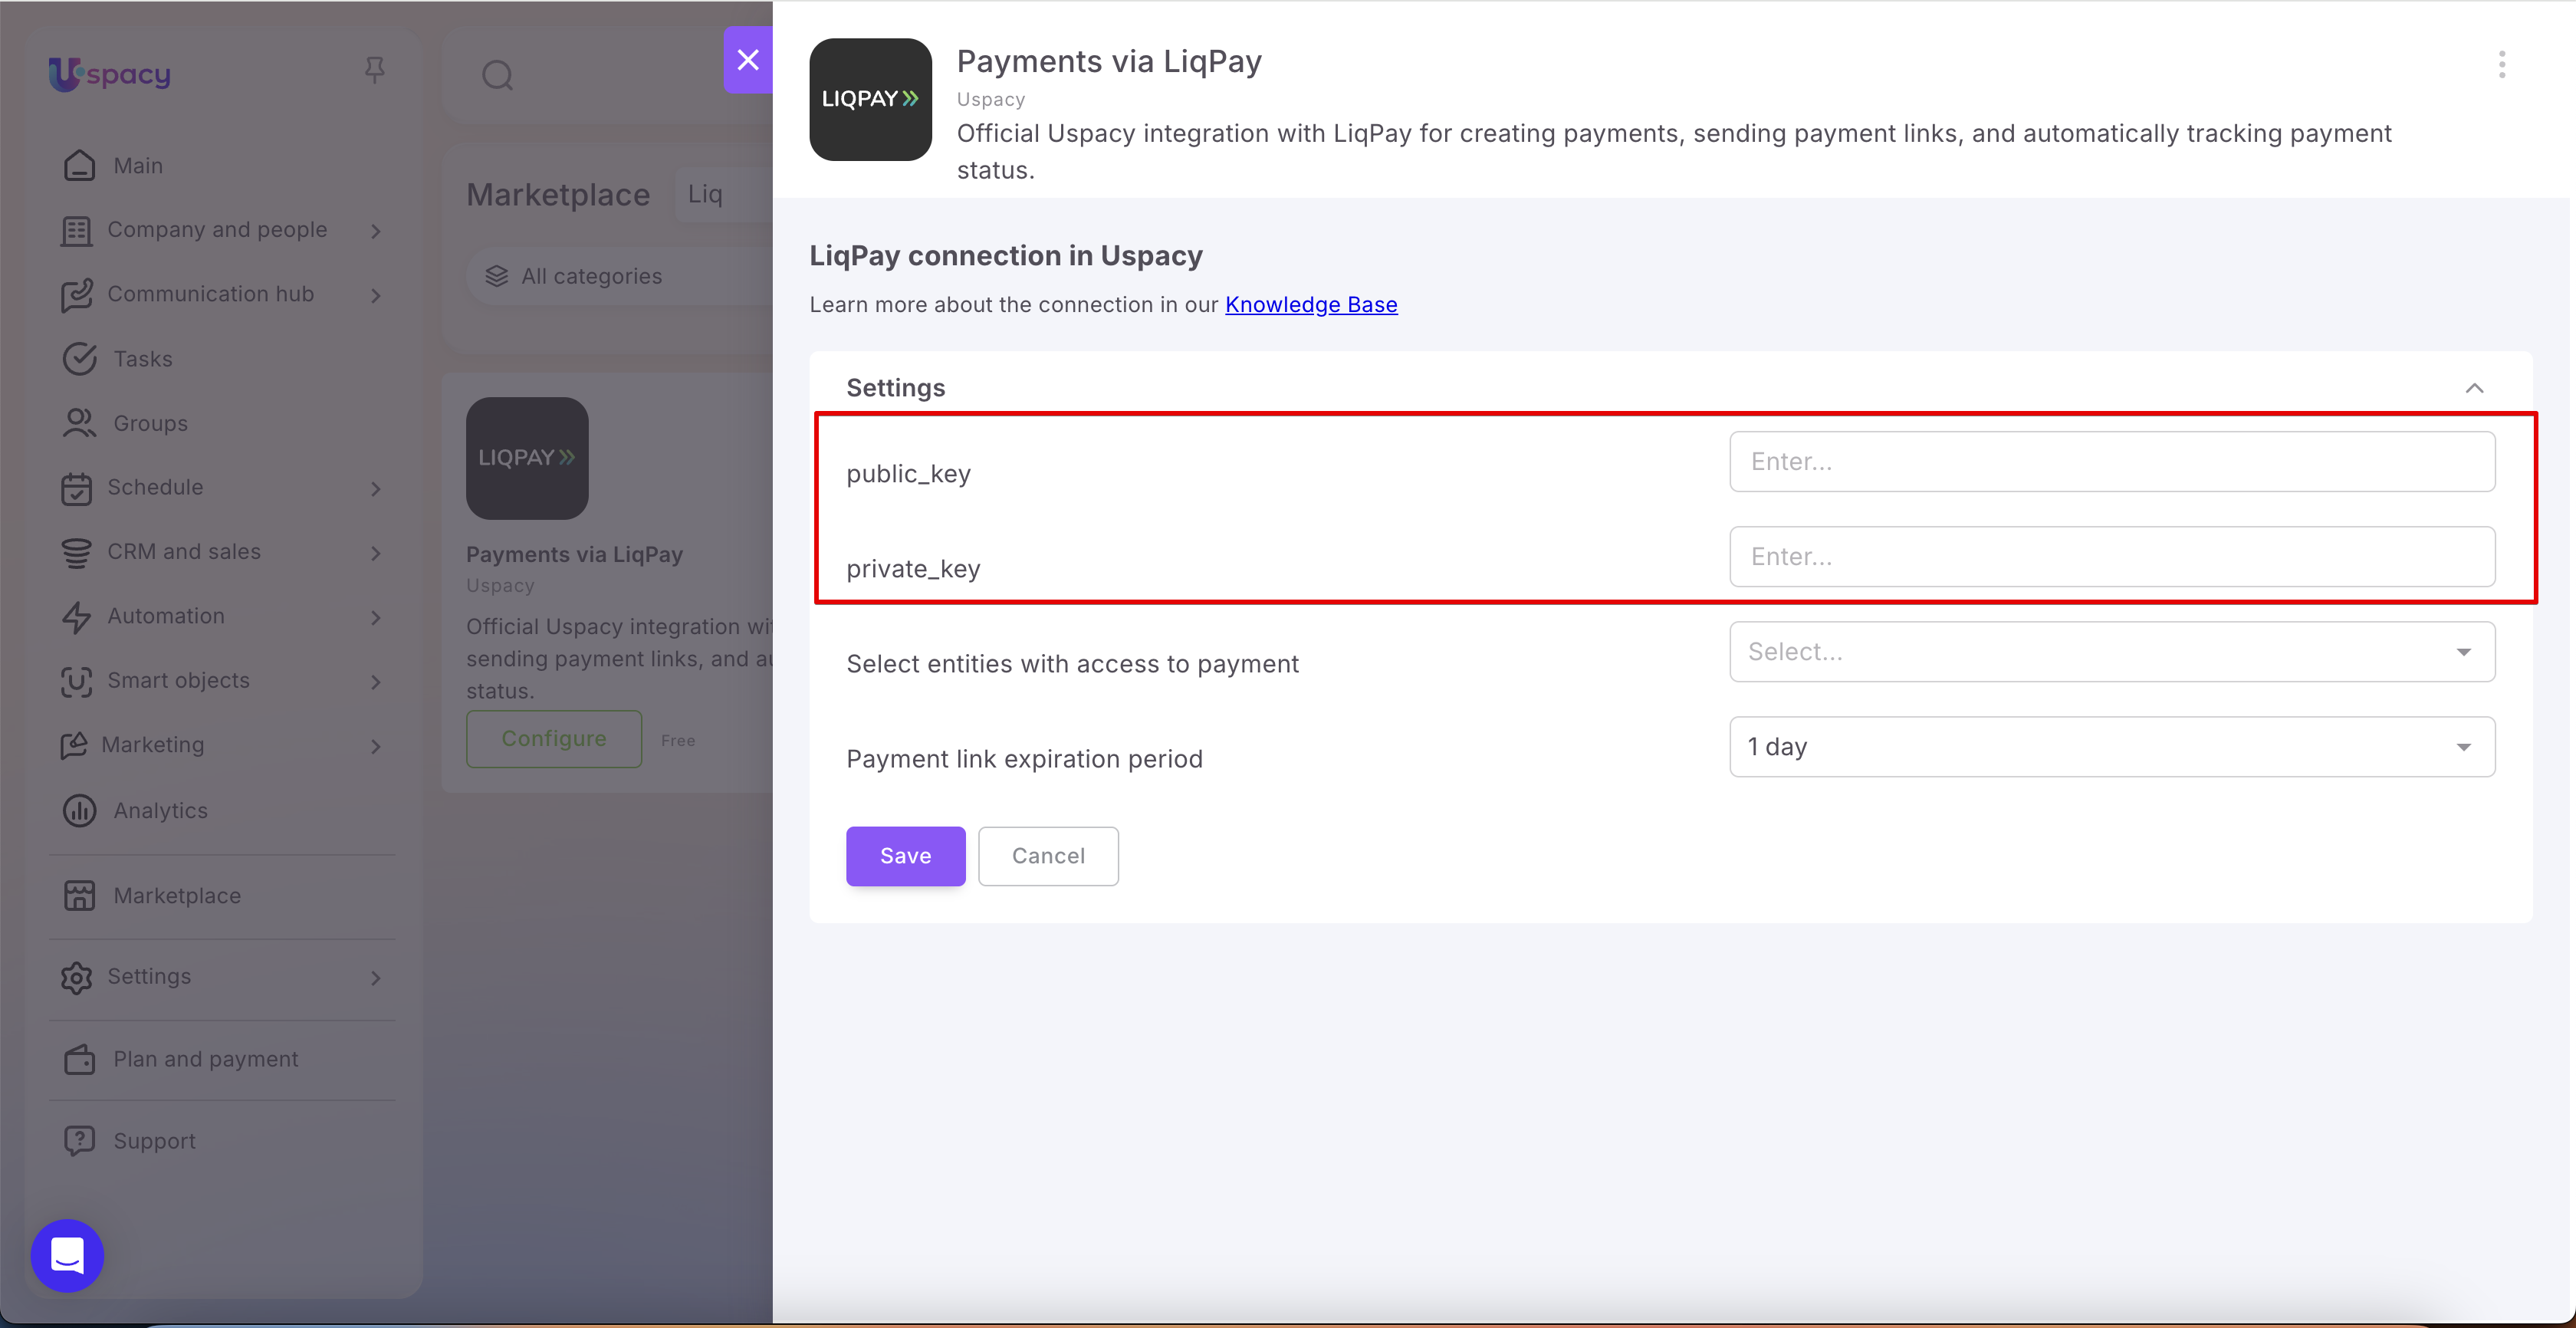Click the private_key input field
This screenshot has width=2576, height=1328.
tap(2112, 557)
